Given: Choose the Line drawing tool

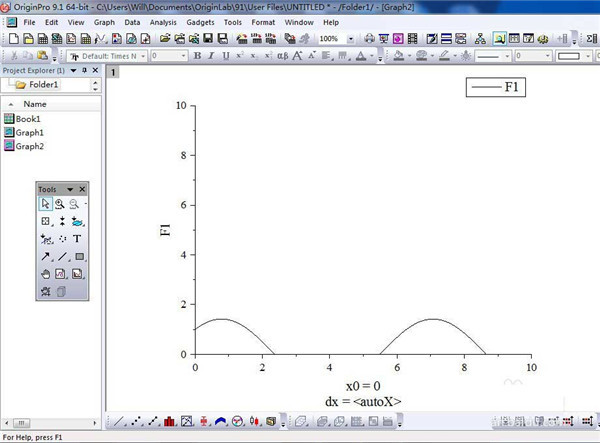Looking at the screenshot, I should click(62, 257).
